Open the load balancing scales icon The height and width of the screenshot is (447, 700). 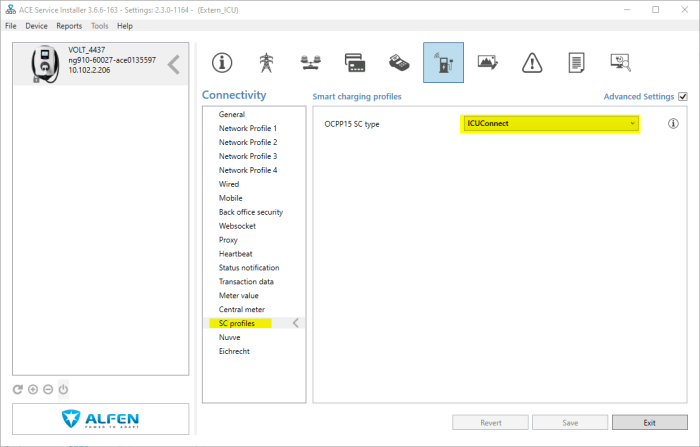(311, 62)
